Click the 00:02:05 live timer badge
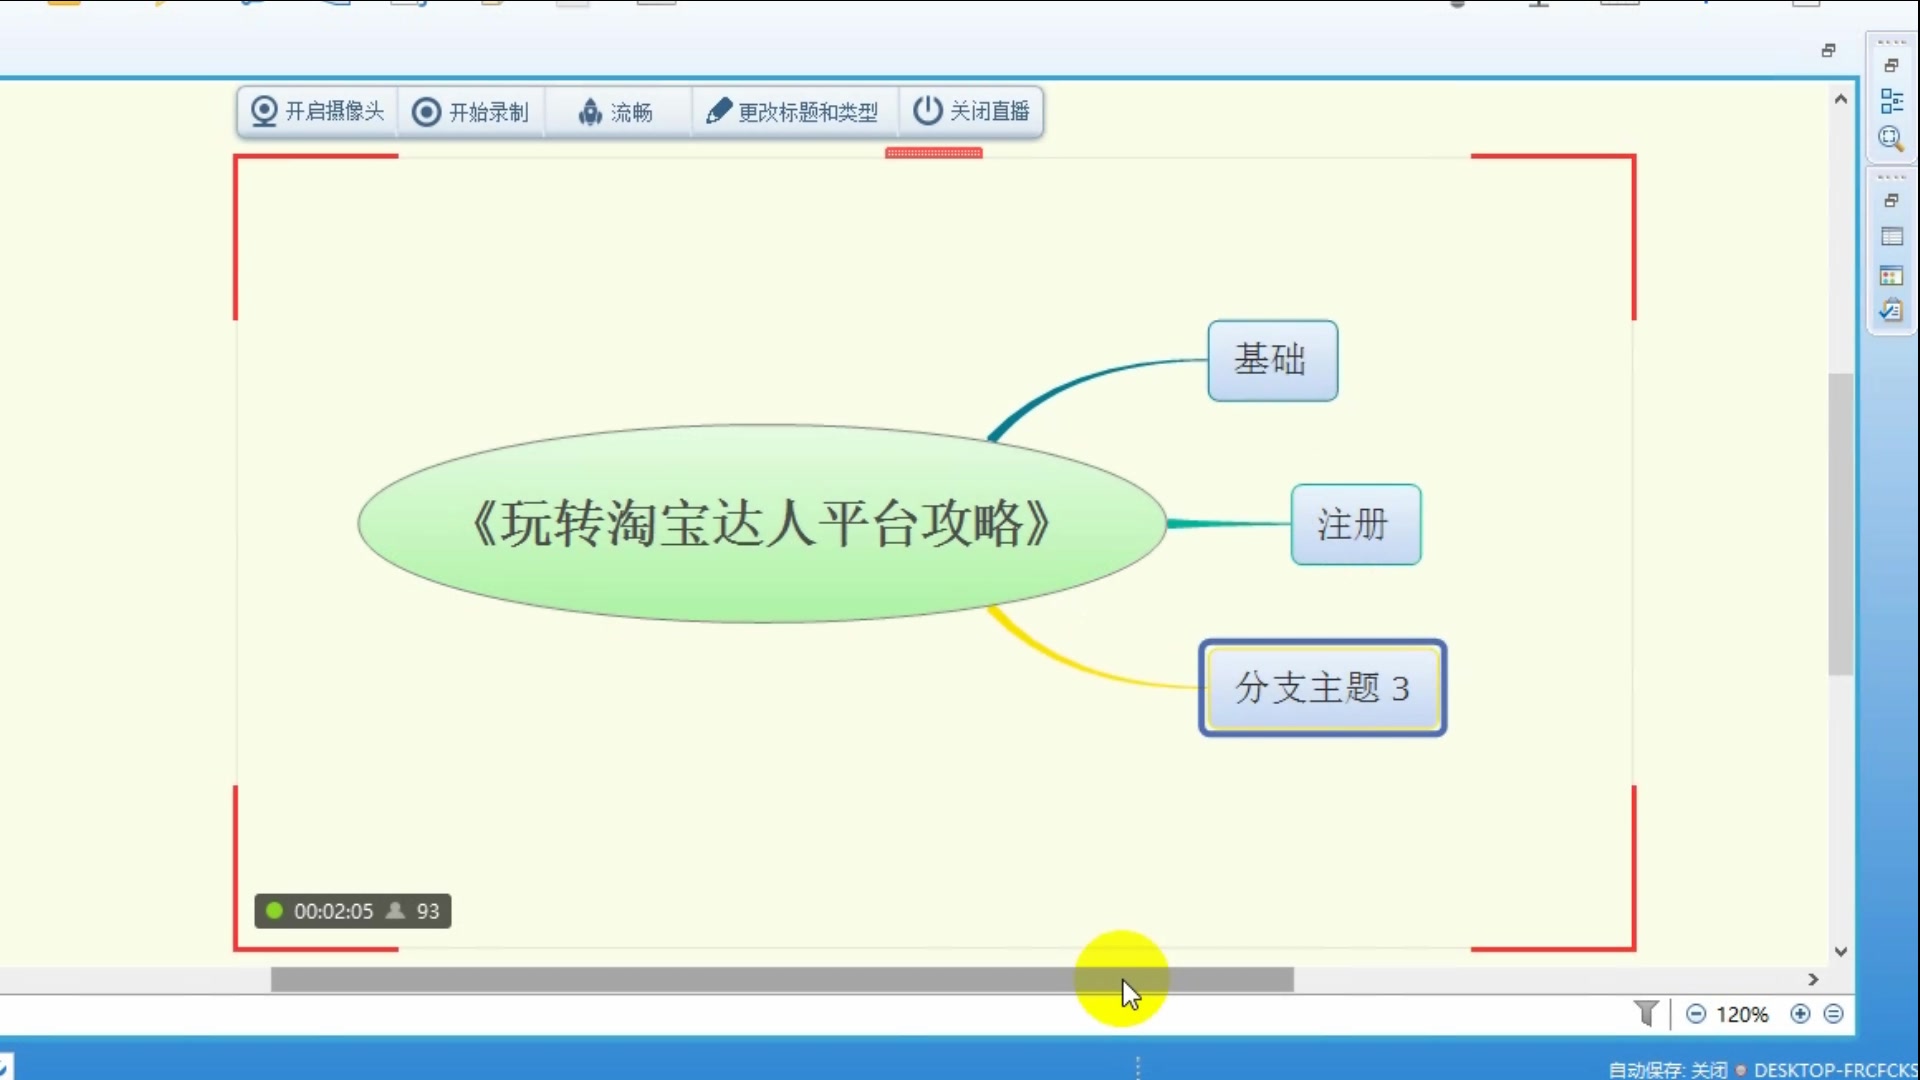The image size is (1920, 1080). 333,911
